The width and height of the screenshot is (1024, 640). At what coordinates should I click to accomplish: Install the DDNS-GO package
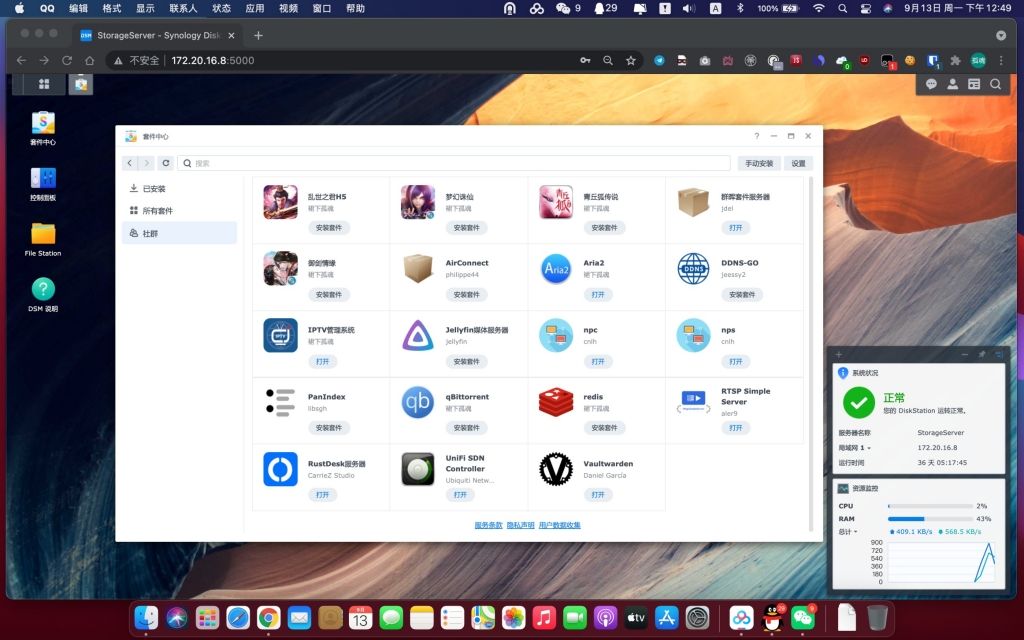742,295
